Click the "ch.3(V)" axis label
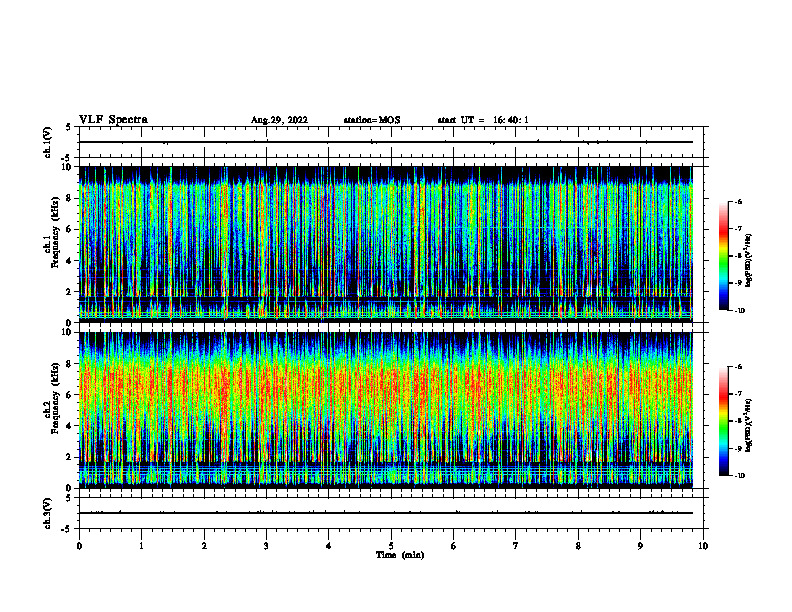The height and width of the screenshot is (612, 792). coord(48,513)
